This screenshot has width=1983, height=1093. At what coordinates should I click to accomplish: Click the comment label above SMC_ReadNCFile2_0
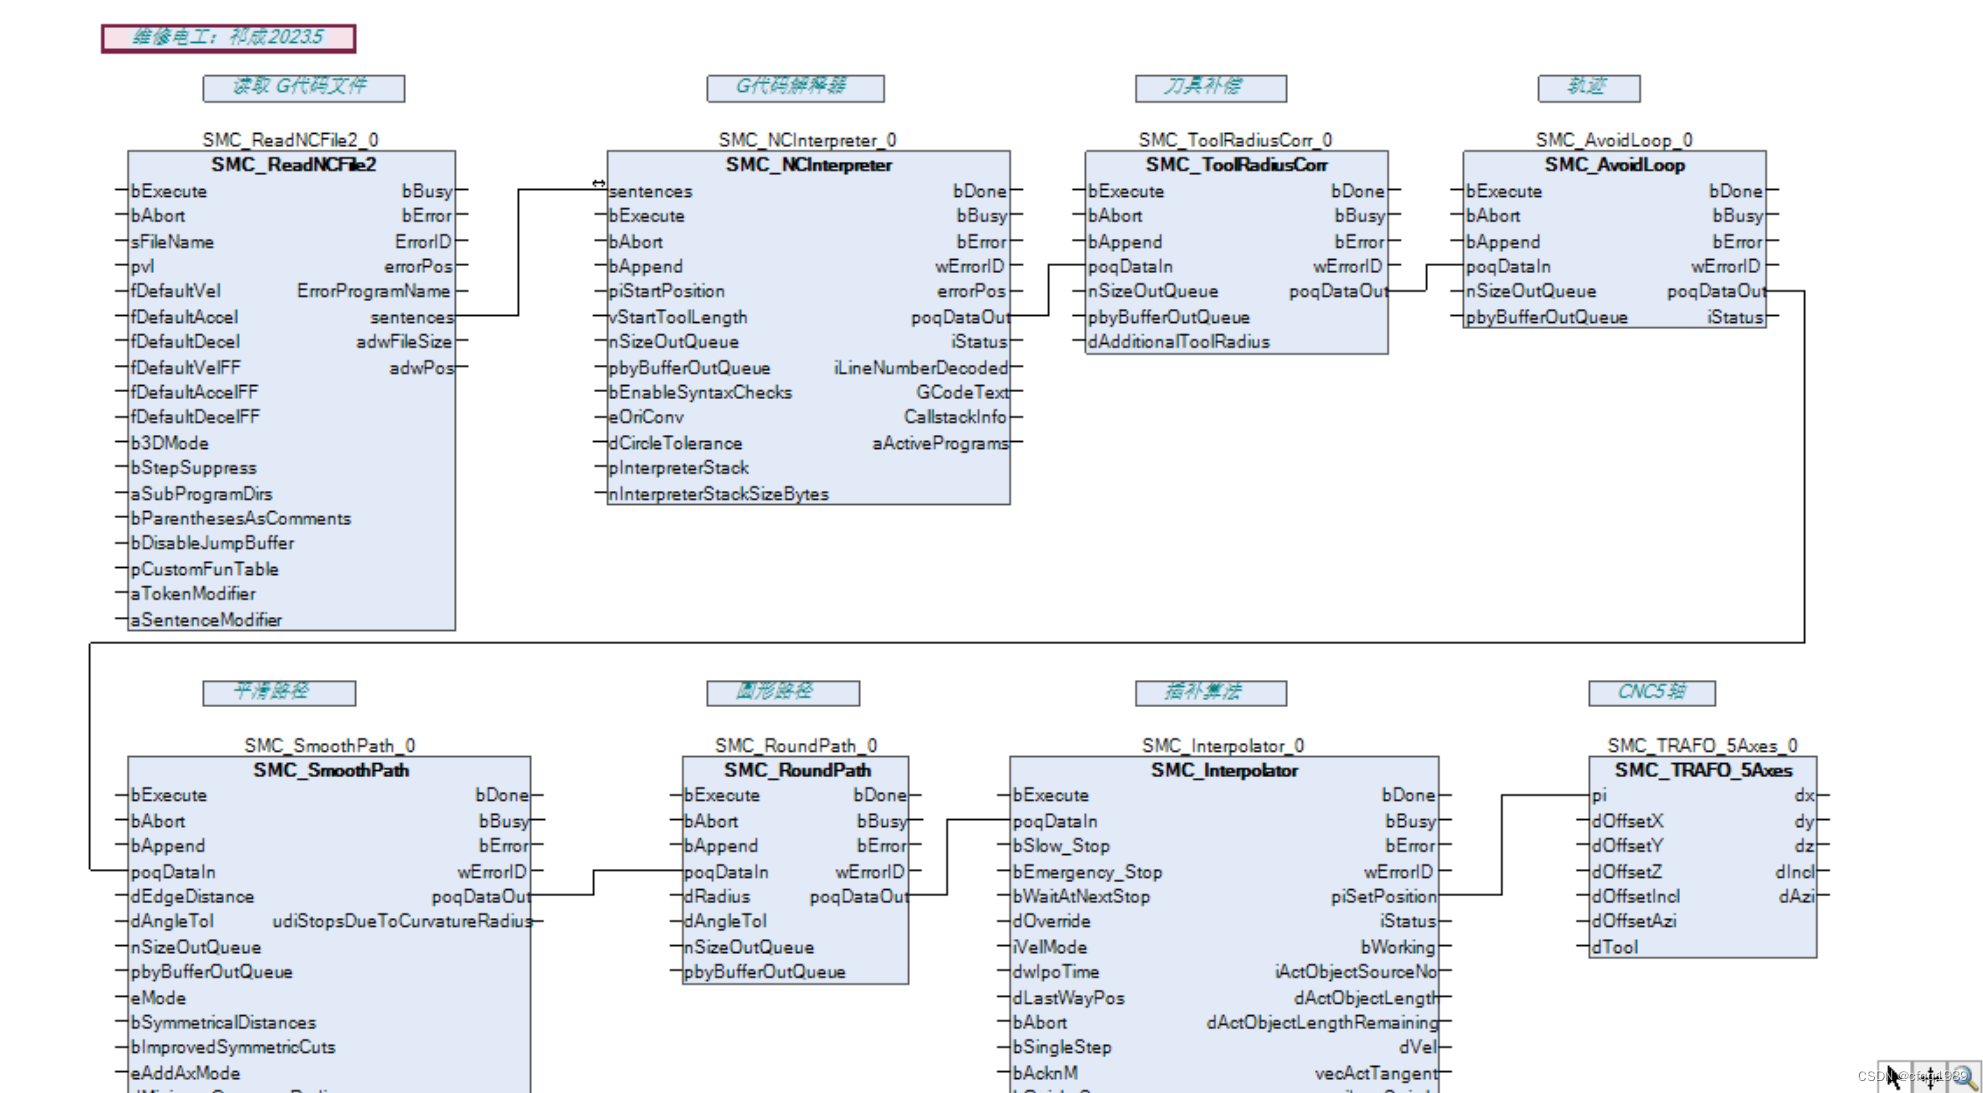(303, 88)
